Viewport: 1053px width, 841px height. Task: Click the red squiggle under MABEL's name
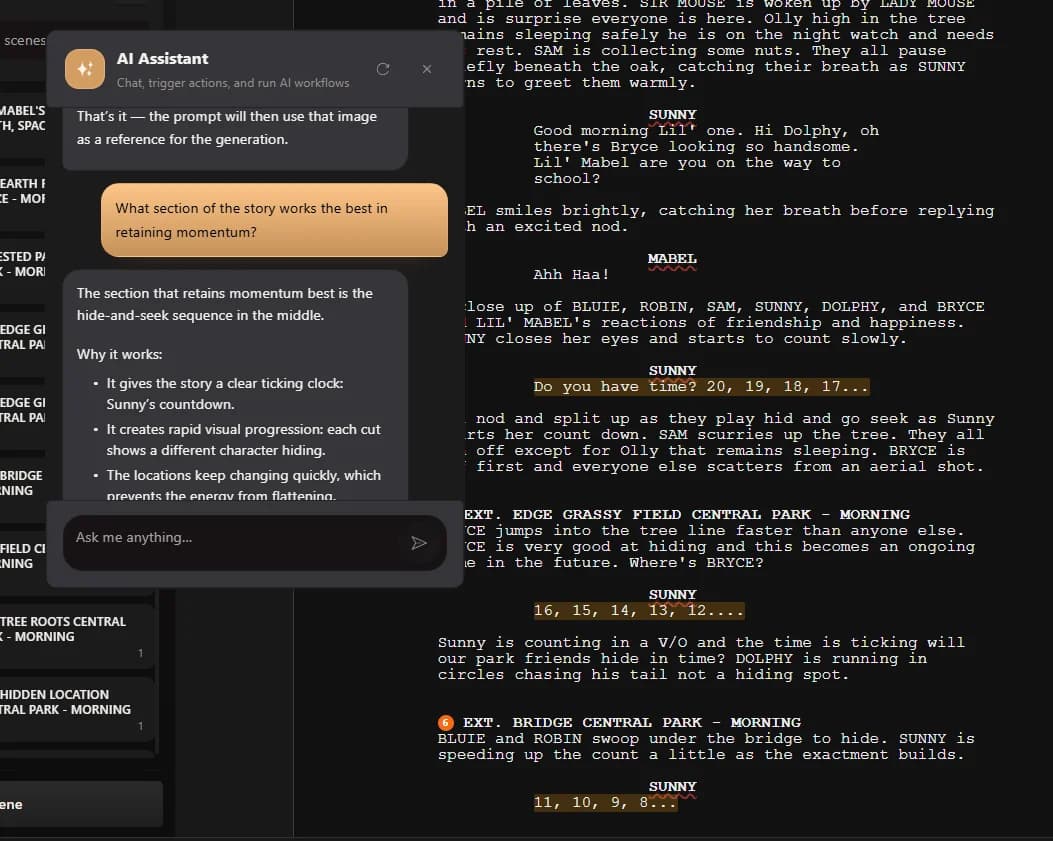coord(670,267)
